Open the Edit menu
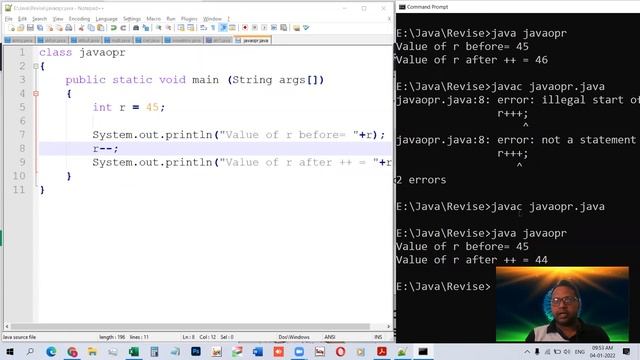640x360 pixels. tap(22, 19)
